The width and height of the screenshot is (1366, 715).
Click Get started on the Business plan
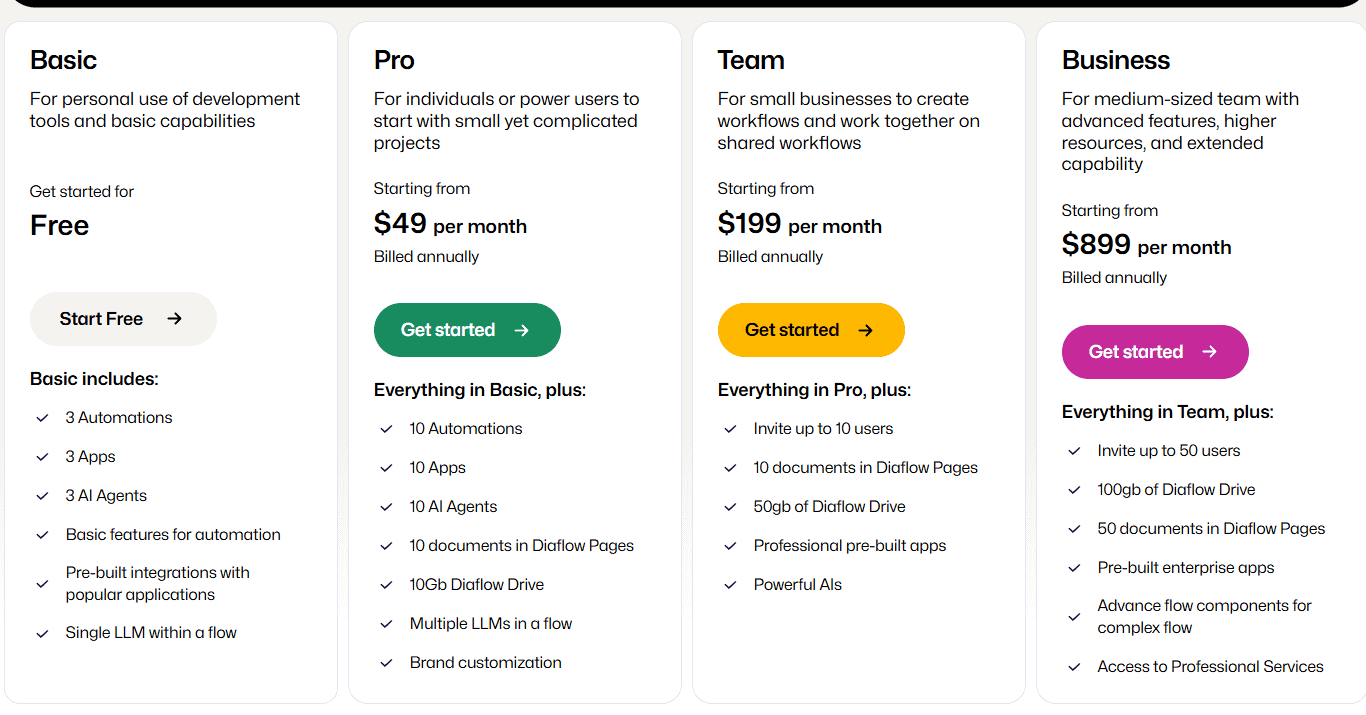(1155, 352)
